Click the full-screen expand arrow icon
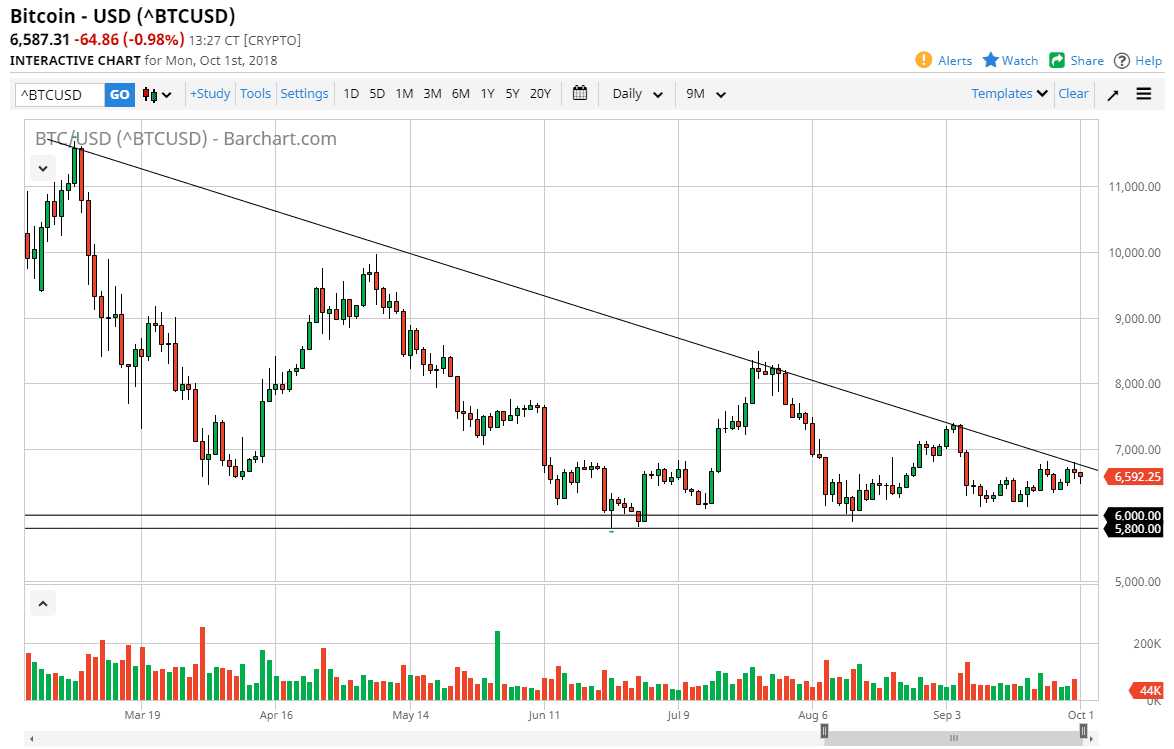Viewport: 1174px width, 749px height. 1112,93
